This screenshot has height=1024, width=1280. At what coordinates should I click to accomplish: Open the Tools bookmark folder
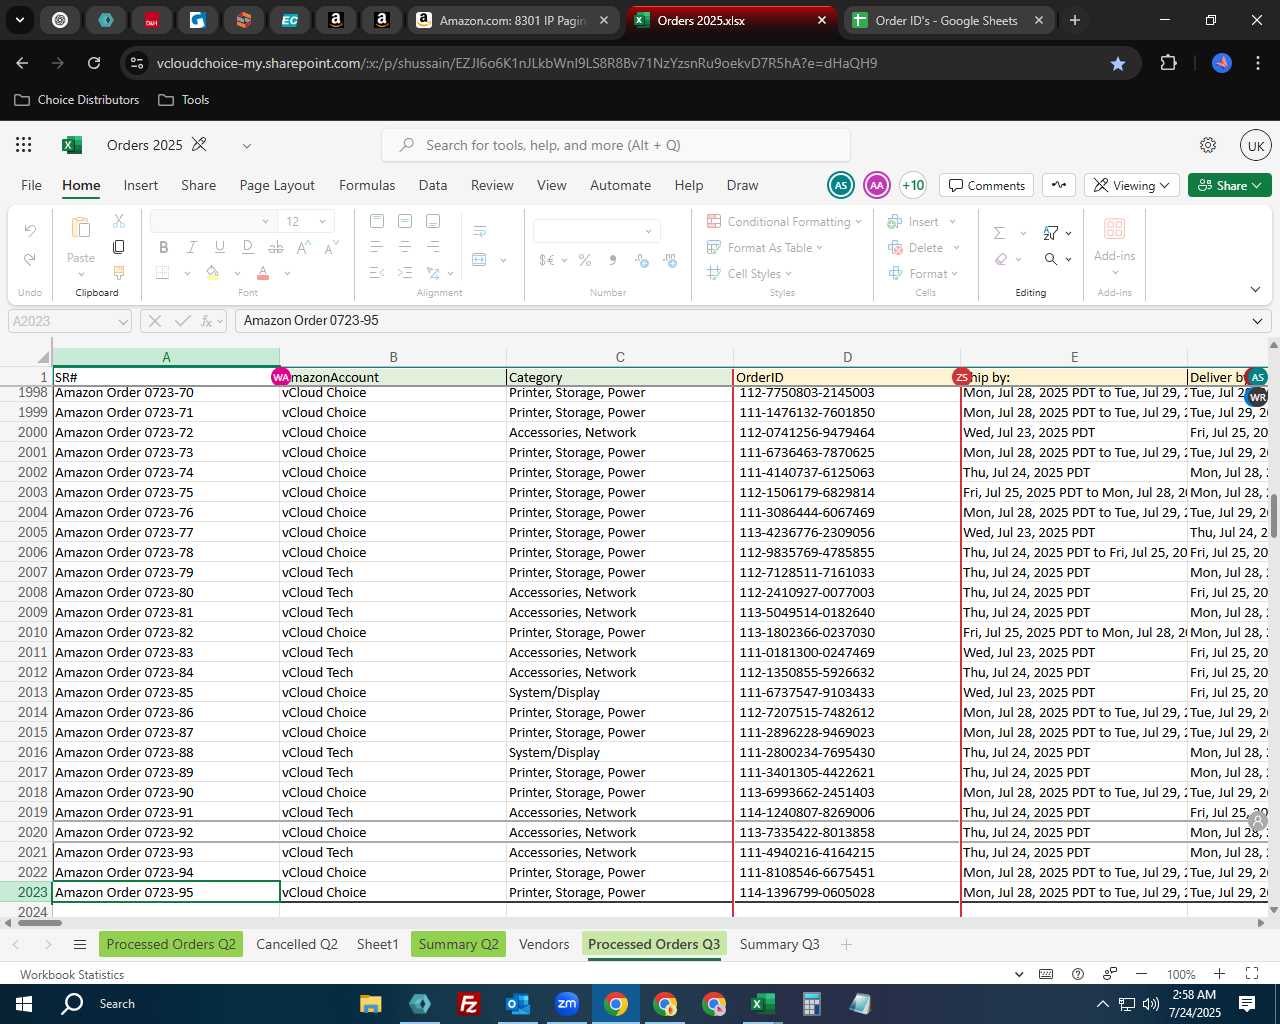point(184,100)
